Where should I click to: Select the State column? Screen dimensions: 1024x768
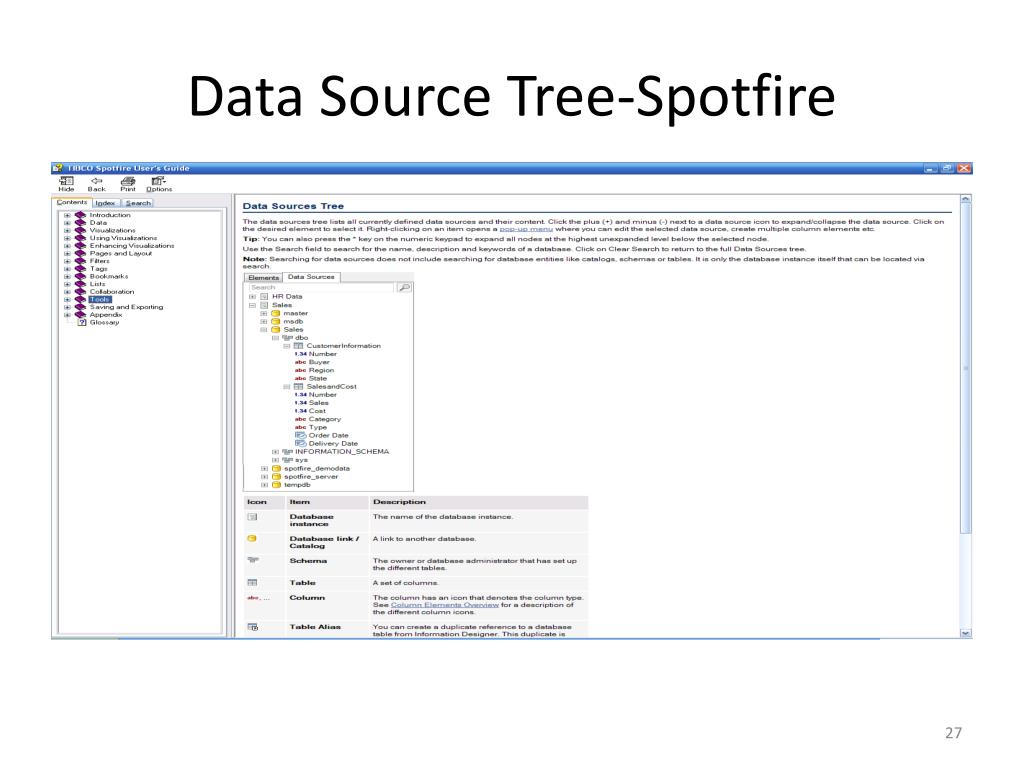(317, 379)
